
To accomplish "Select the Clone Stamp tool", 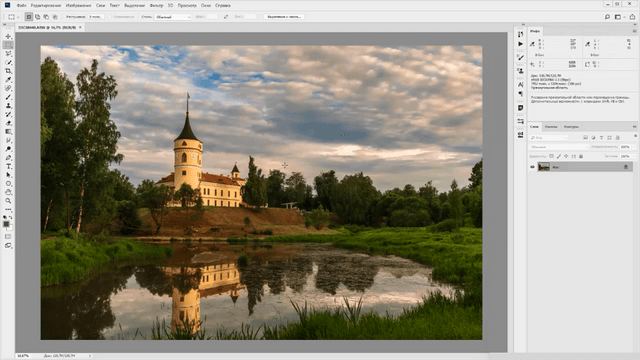I will tap(8, 106).
